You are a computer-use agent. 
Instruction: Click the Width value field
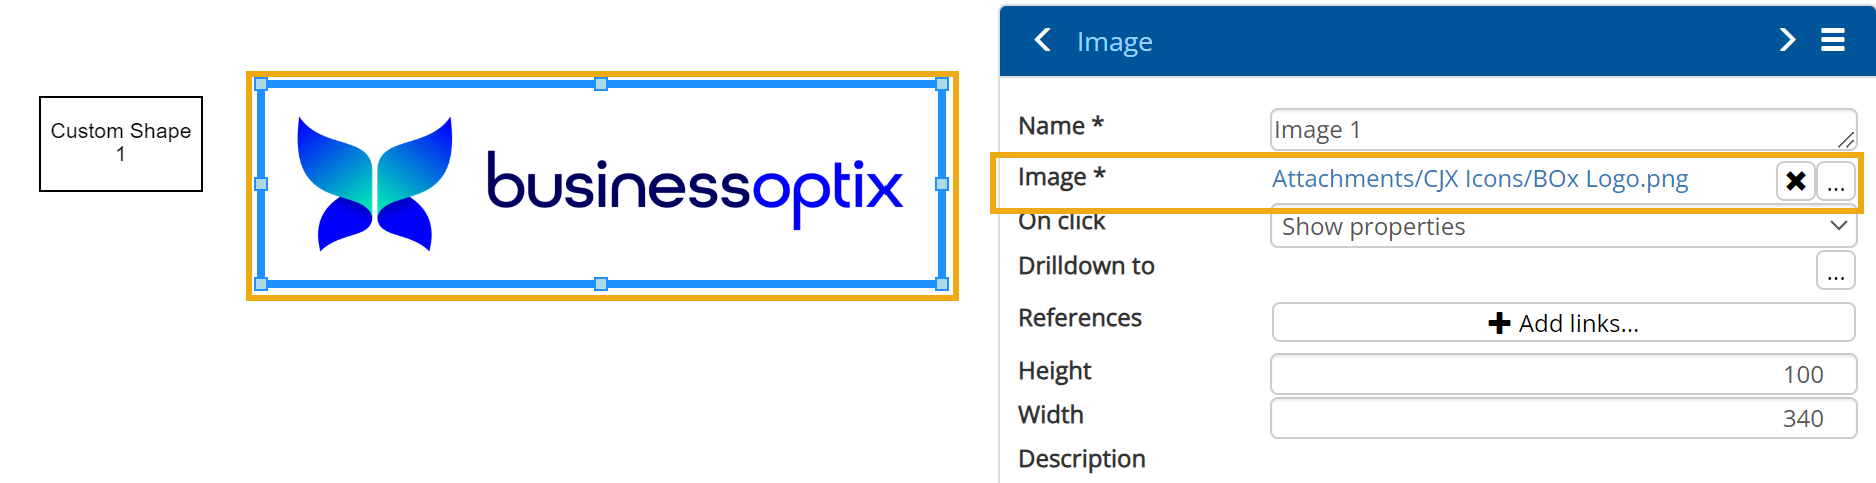(1563, 418)
